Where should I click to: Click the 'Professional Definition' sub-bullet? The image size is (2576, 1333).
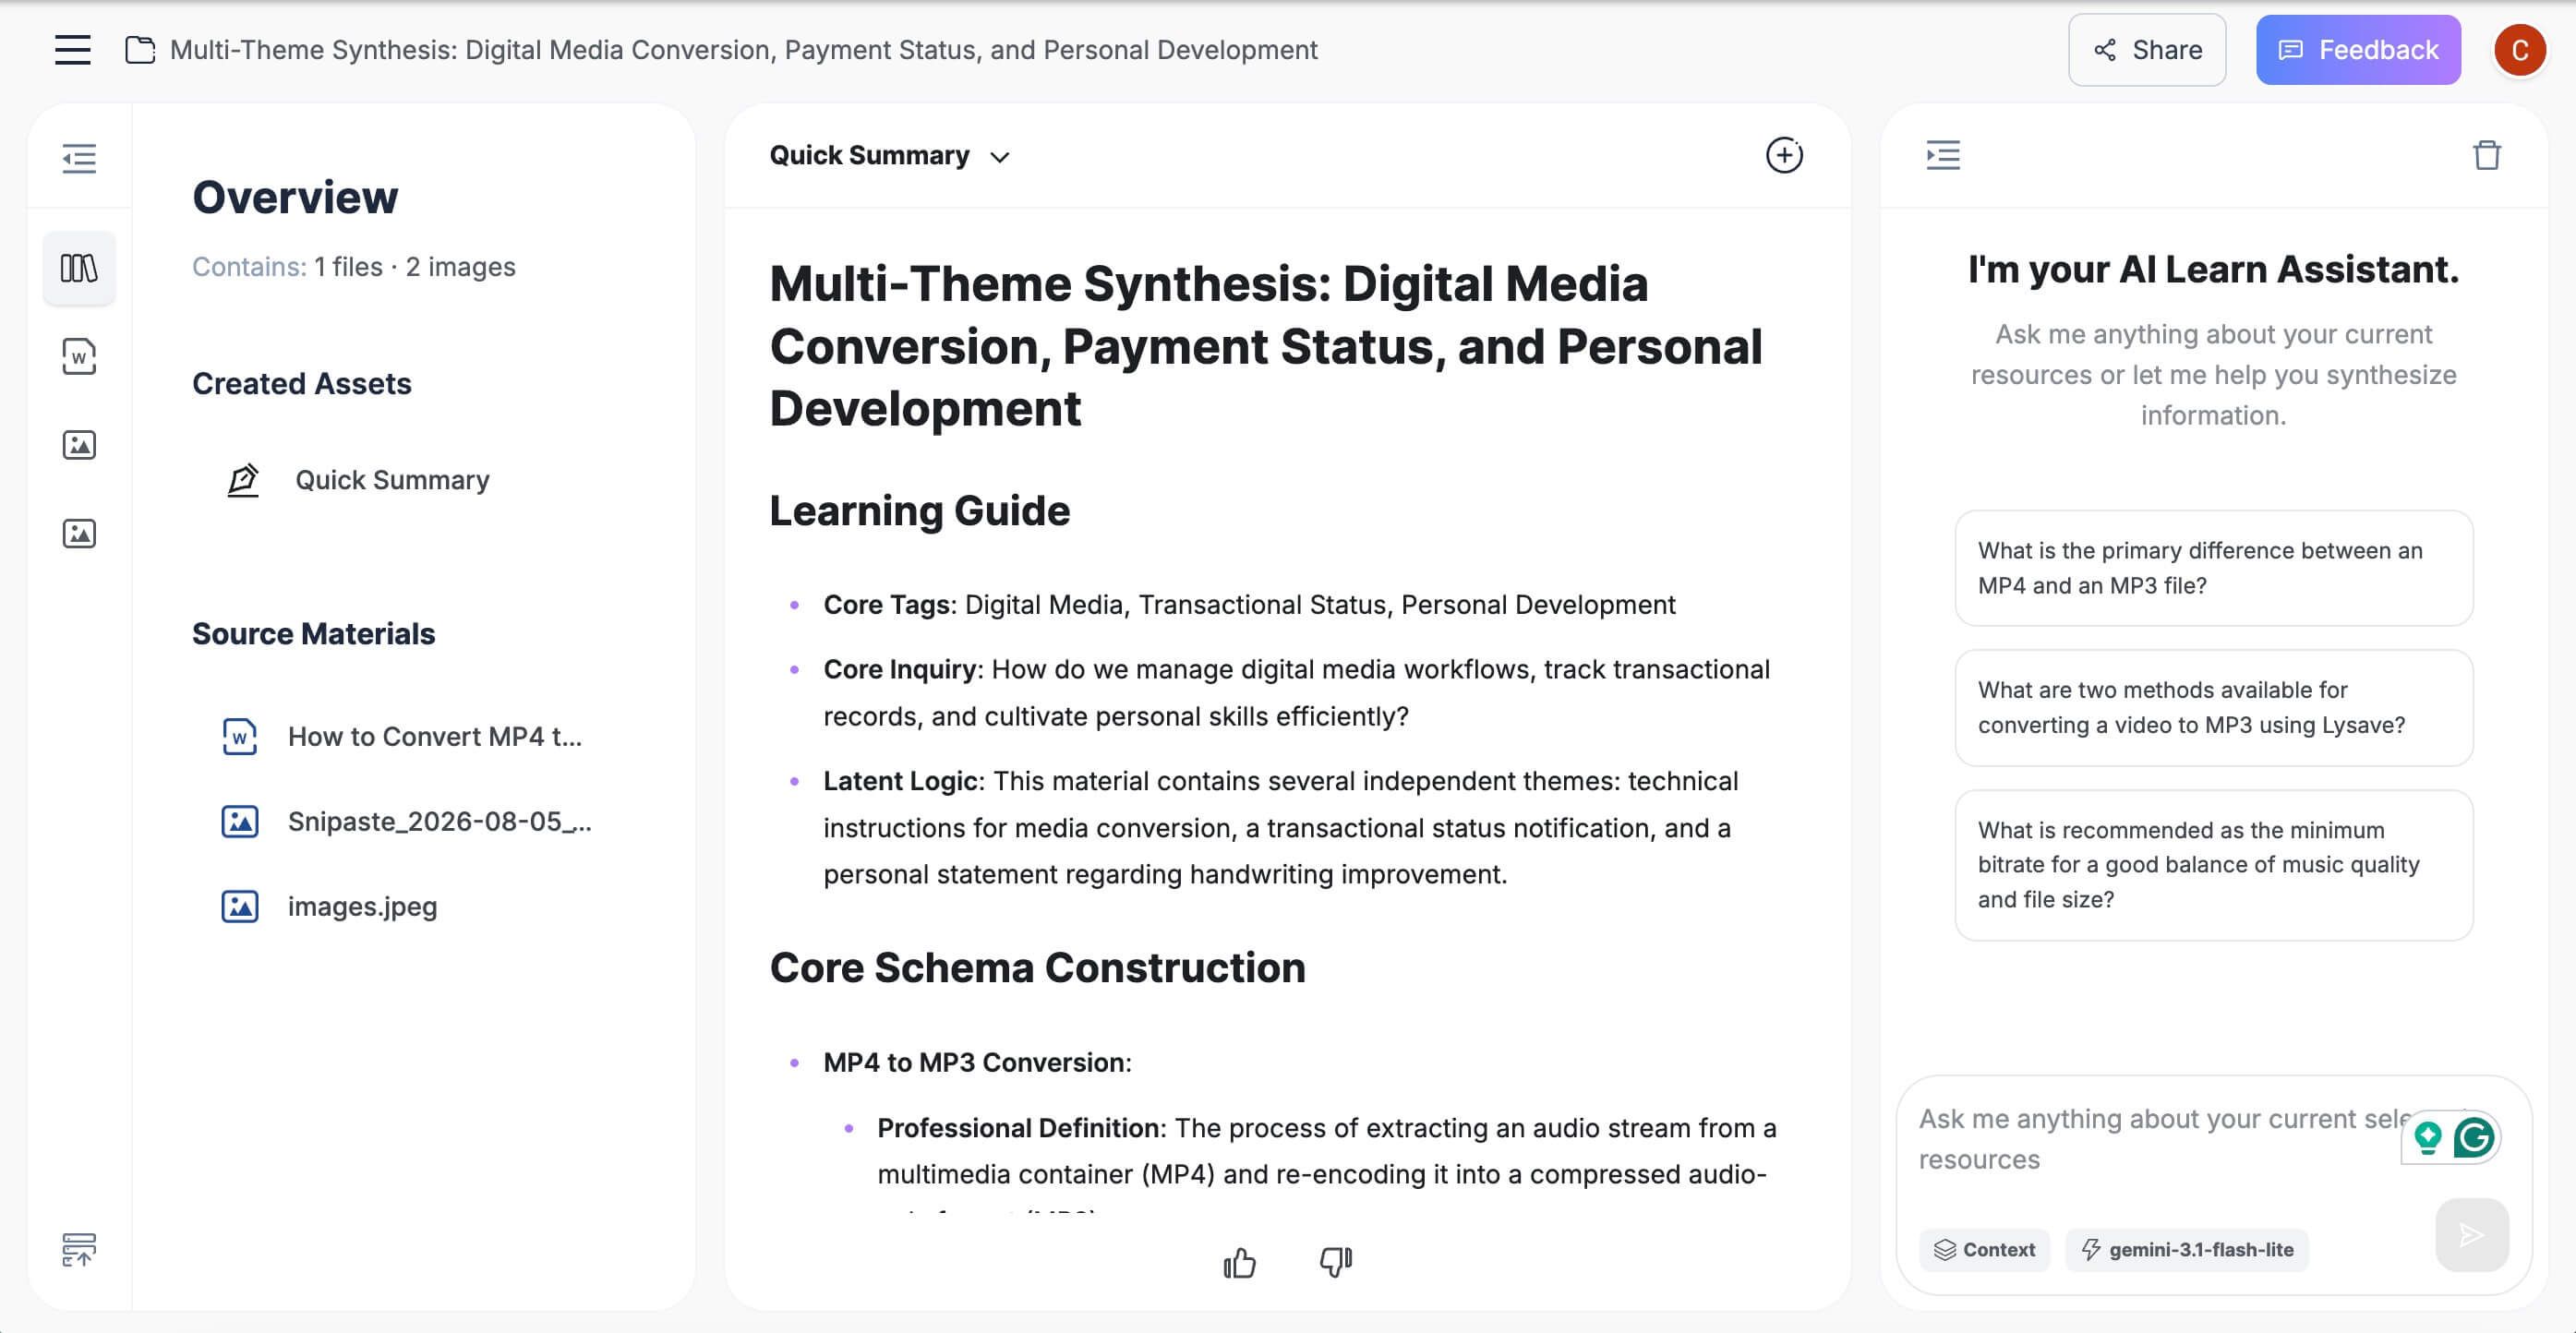[1327, 1152]
